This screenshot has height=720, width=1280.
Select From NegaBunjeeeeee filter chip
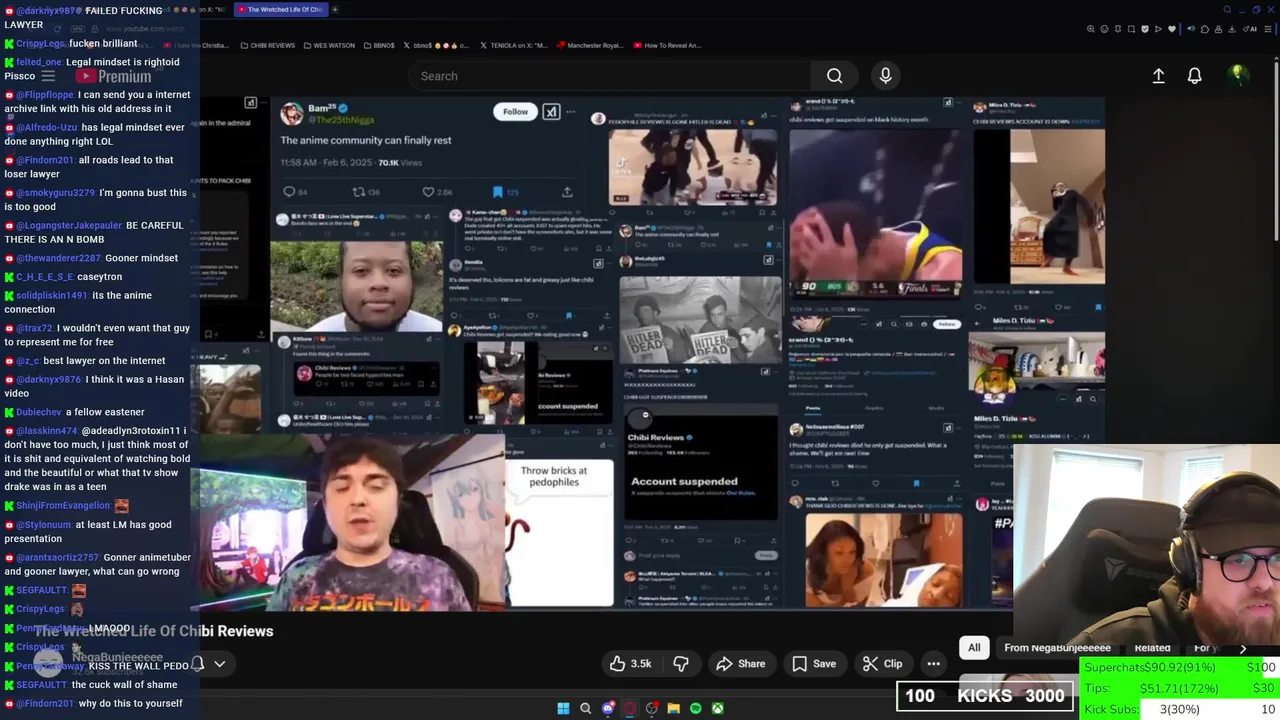(1057, 648)
